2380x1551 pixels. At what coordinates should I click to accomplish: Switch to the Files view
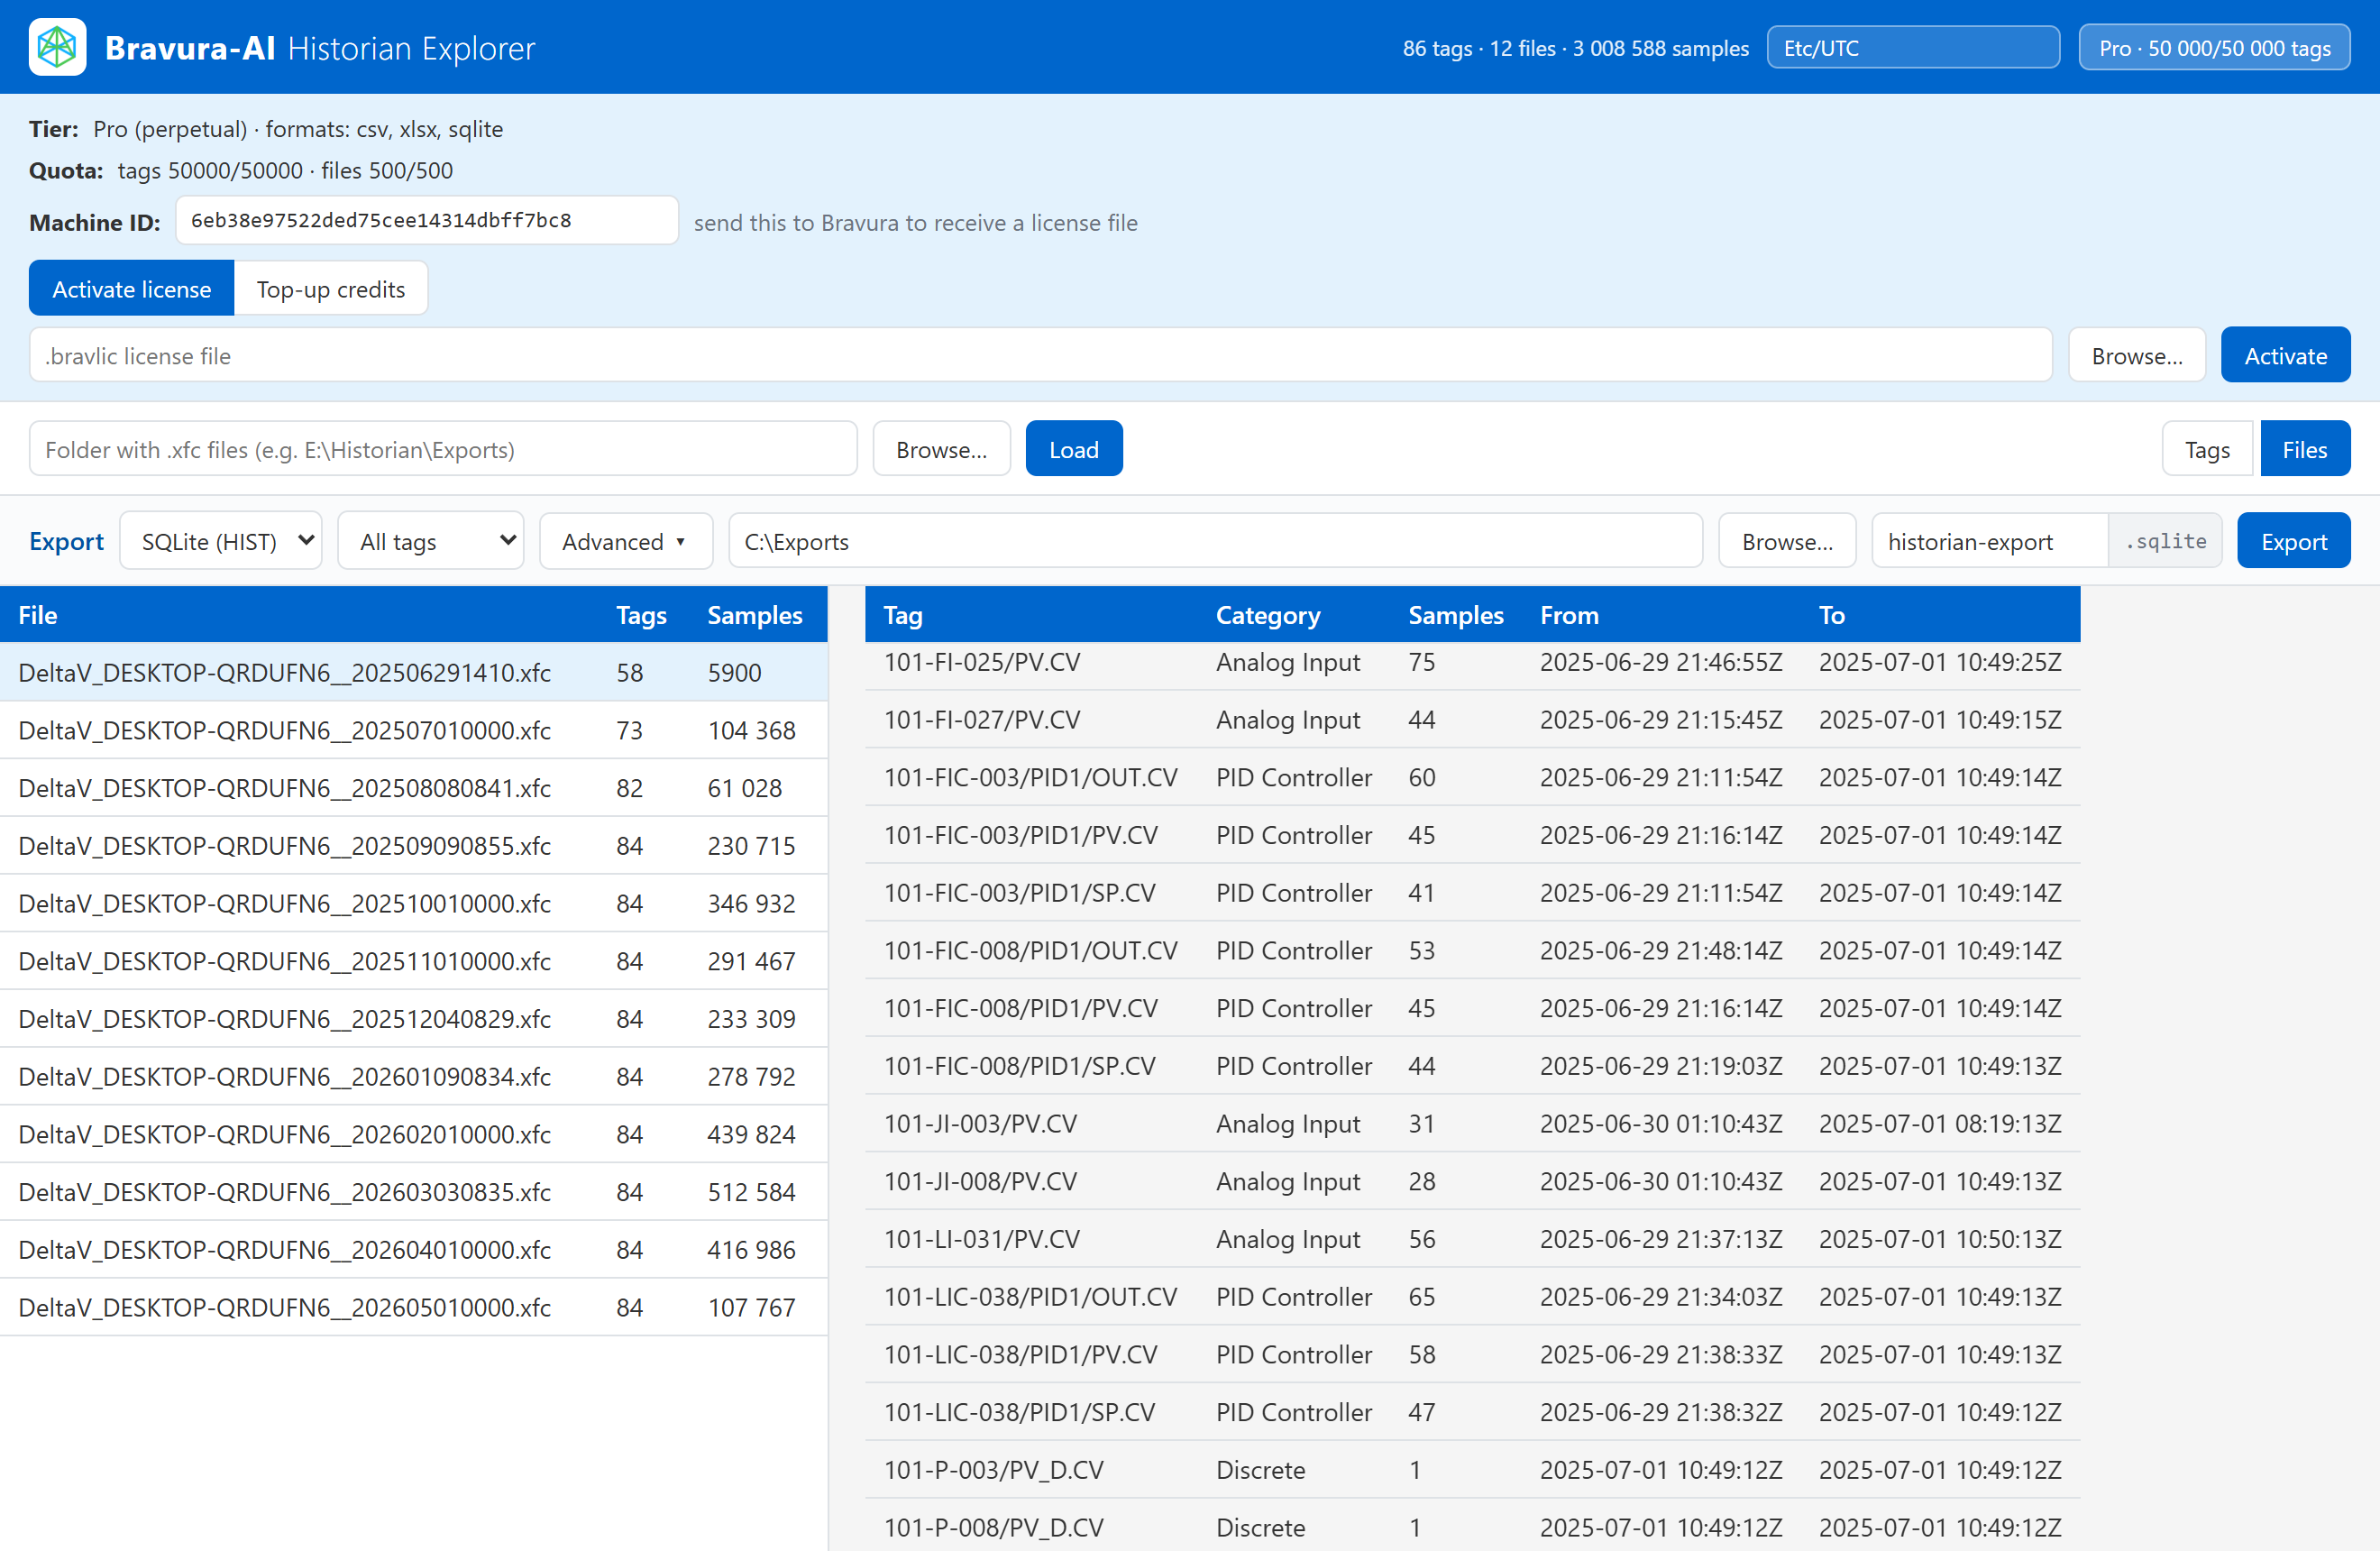tap(2305, 449)
